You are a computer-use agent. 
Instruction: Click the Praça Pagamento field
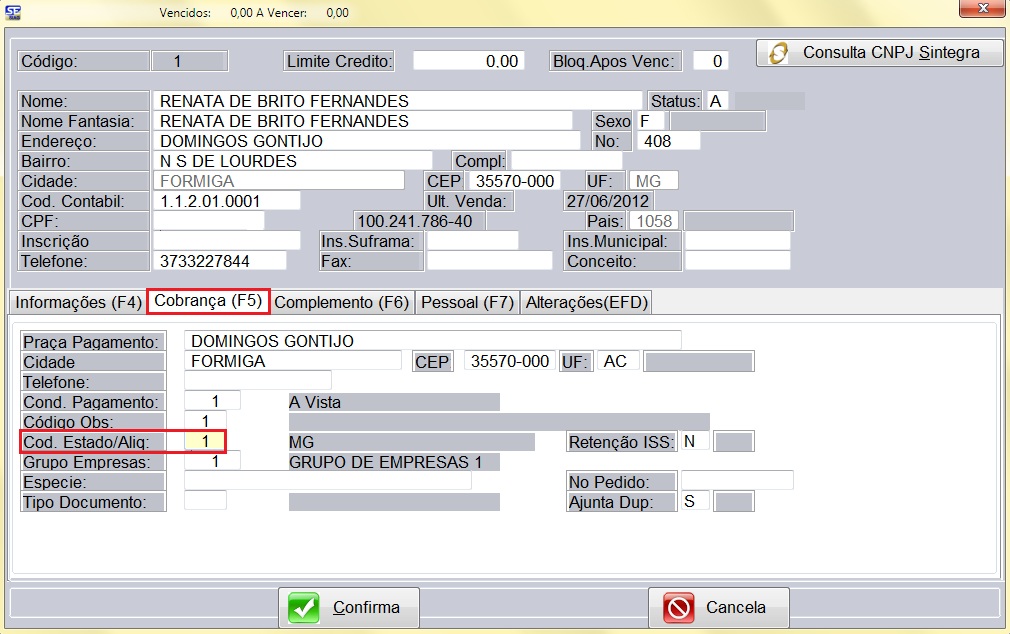tap(432, 341)
